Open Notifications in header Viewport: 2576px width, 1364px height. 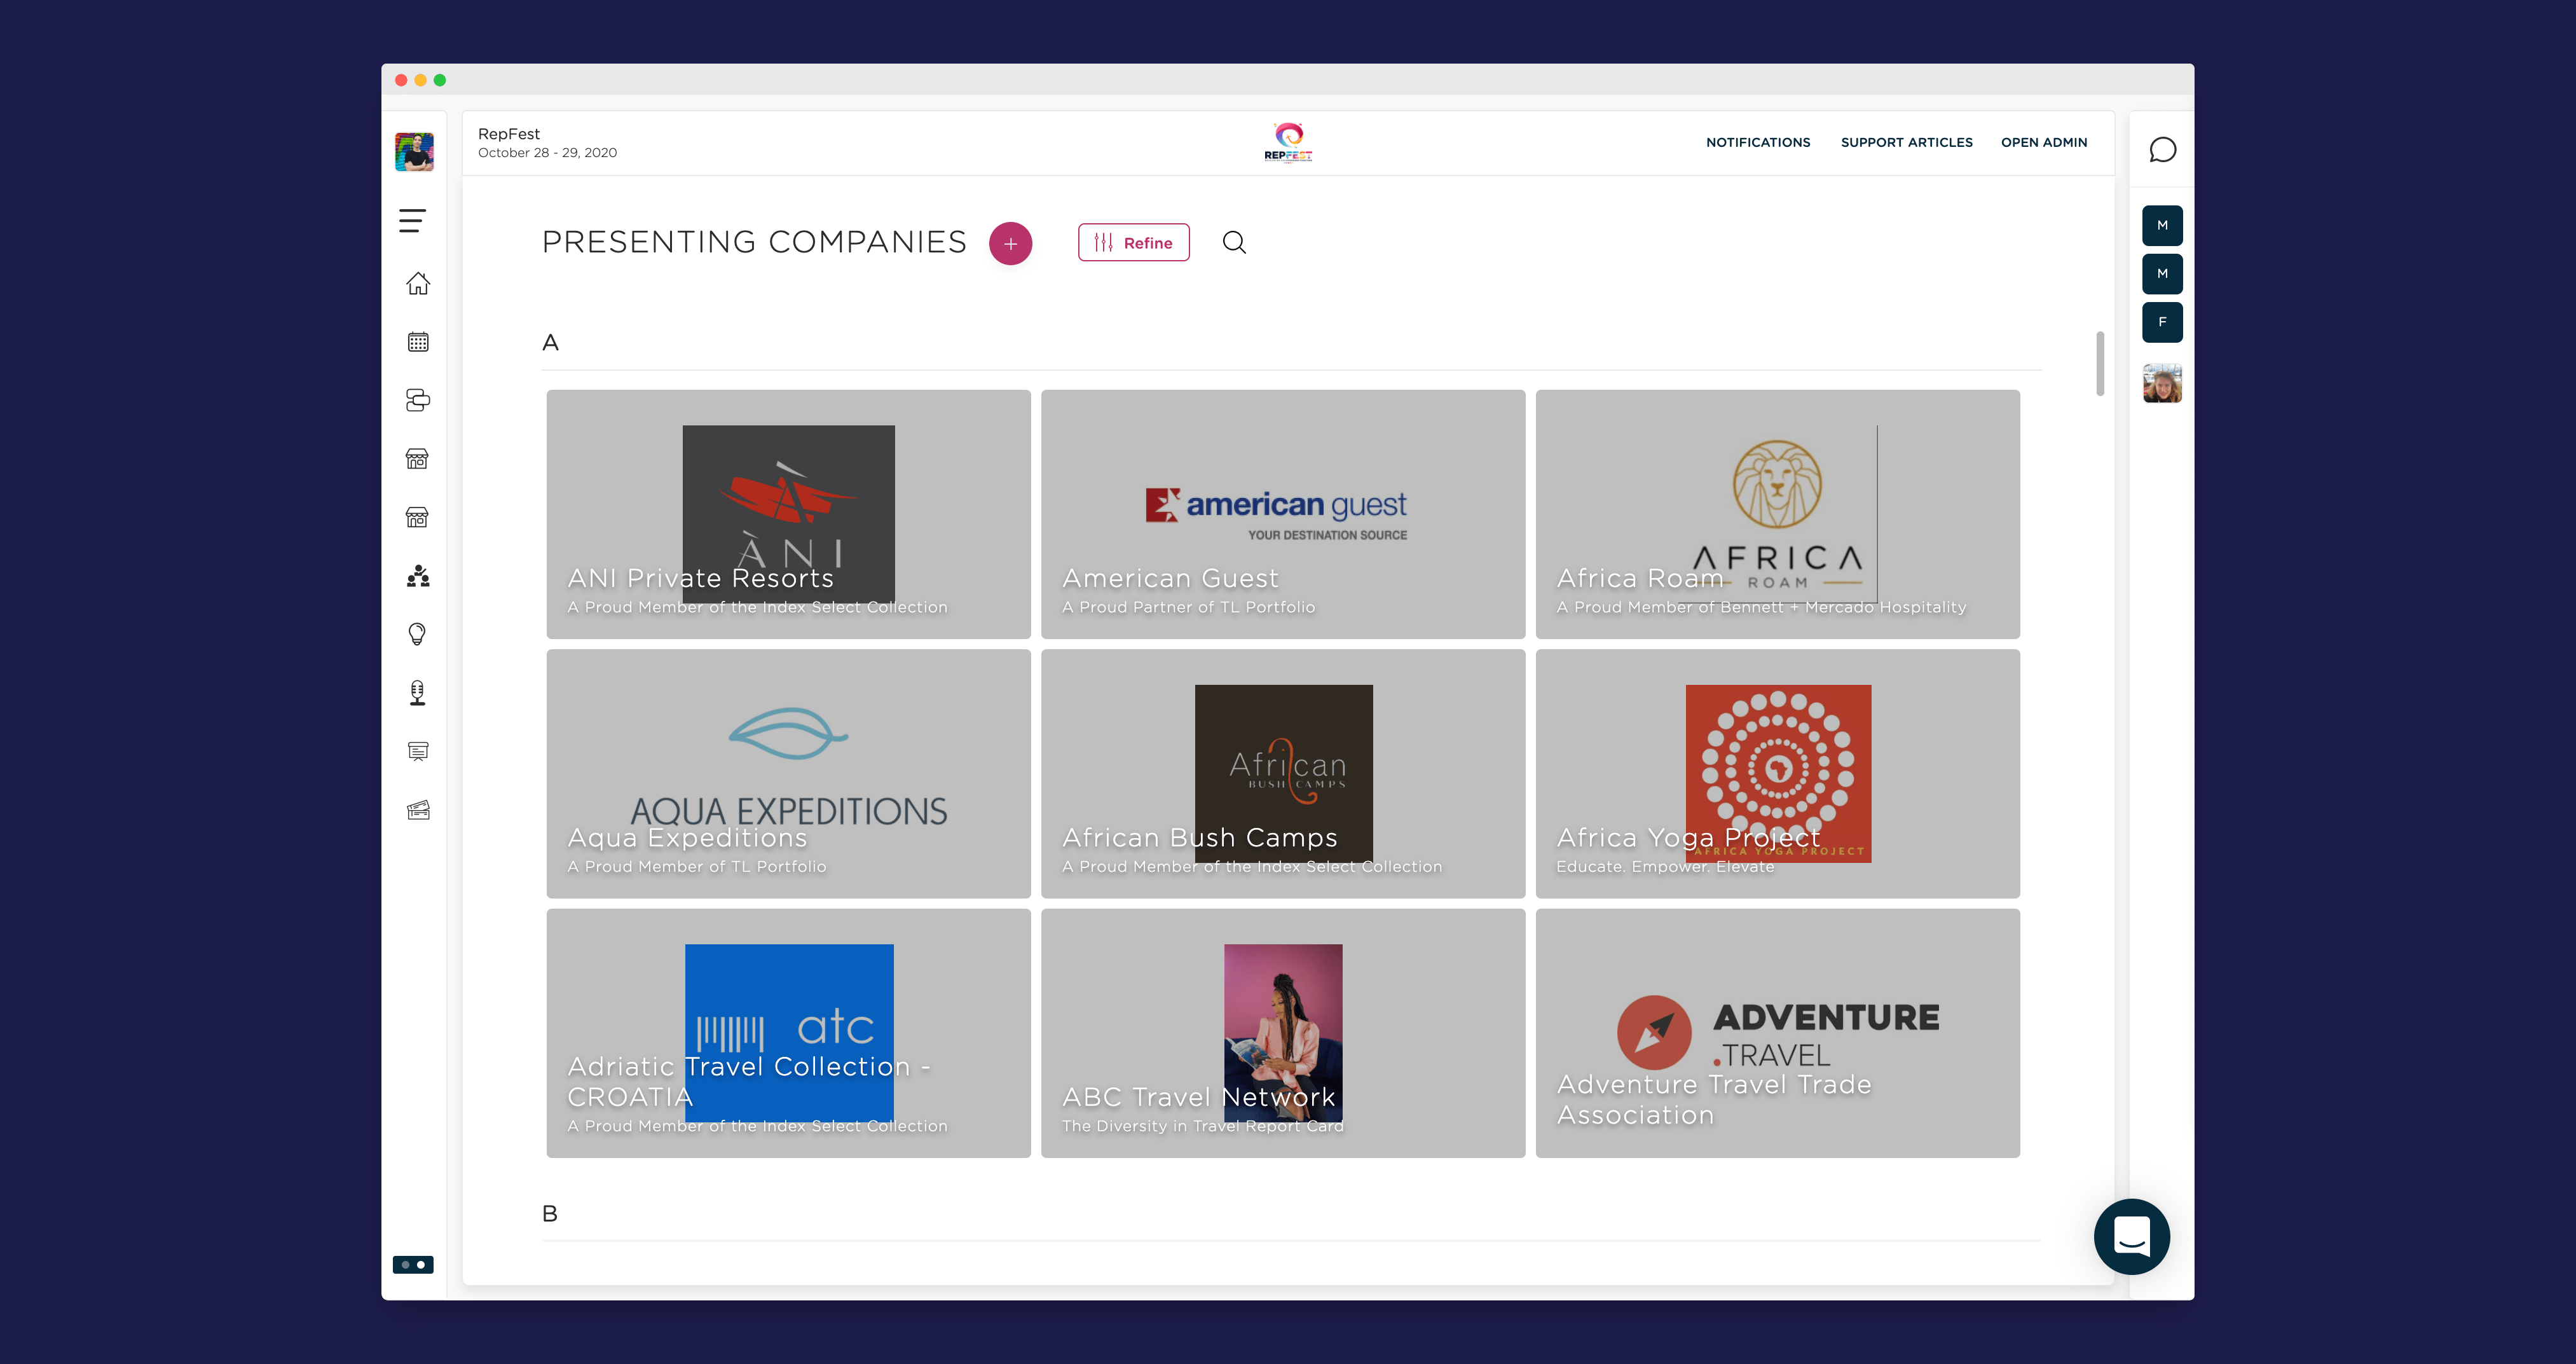point(1757,143)
